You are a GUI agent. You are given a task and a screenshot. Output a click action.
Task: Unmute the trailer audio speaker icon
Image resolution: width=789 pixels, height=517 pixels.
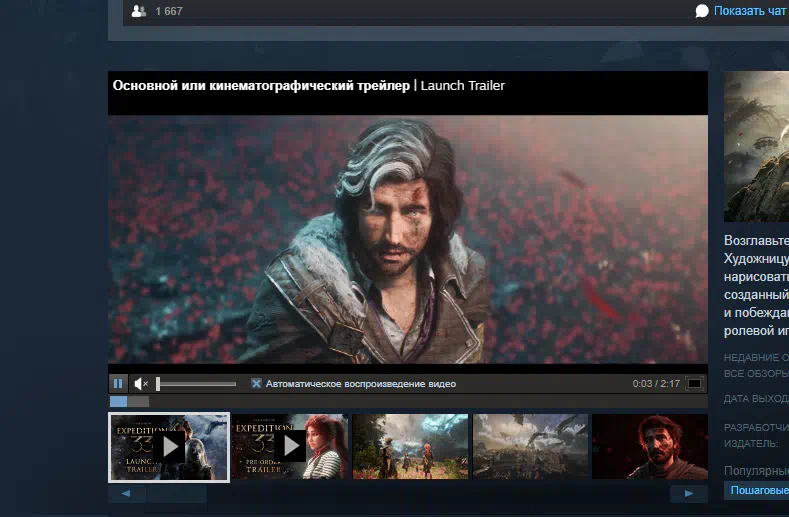click(x=141, y=384)
